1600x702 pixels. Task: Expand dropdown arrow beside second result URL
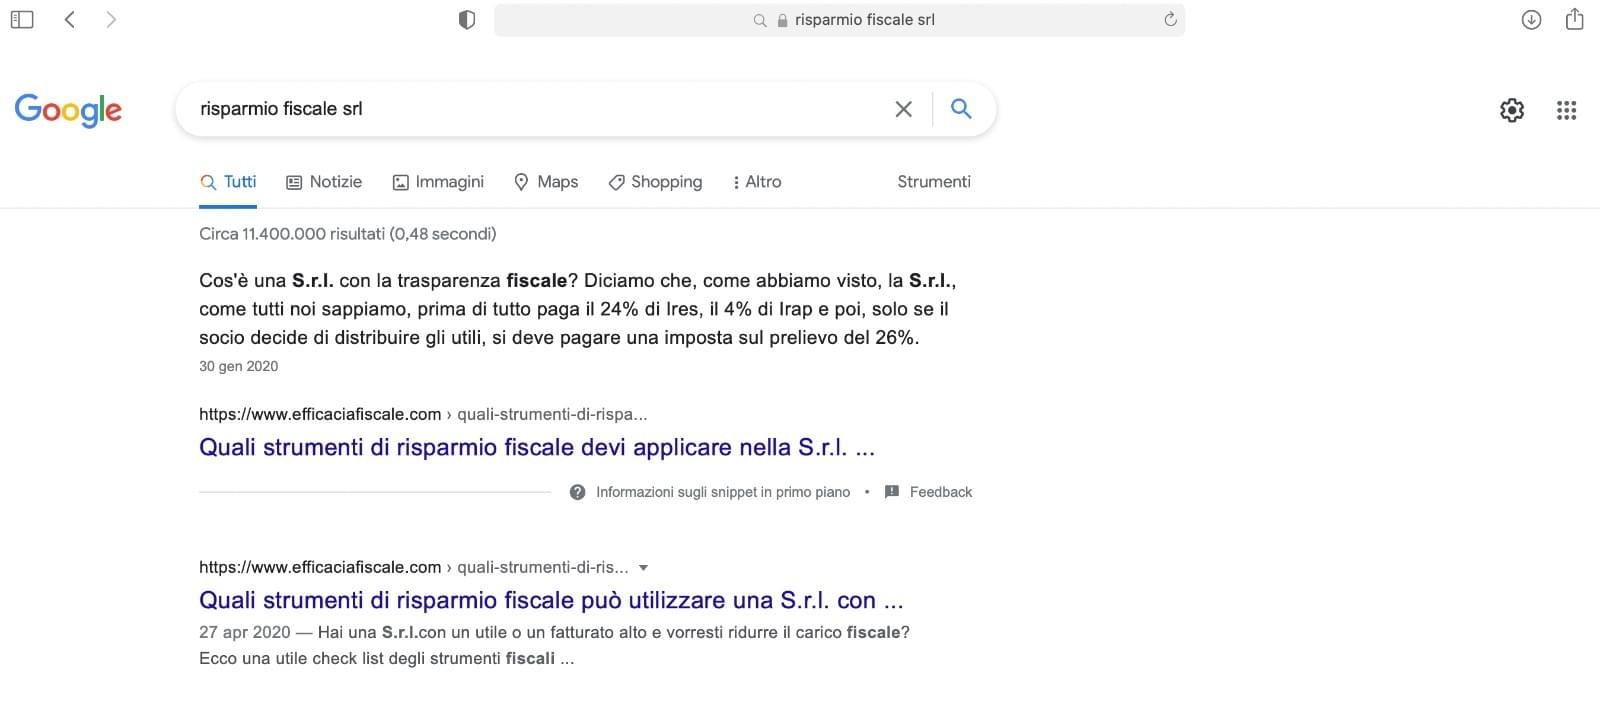643,568
